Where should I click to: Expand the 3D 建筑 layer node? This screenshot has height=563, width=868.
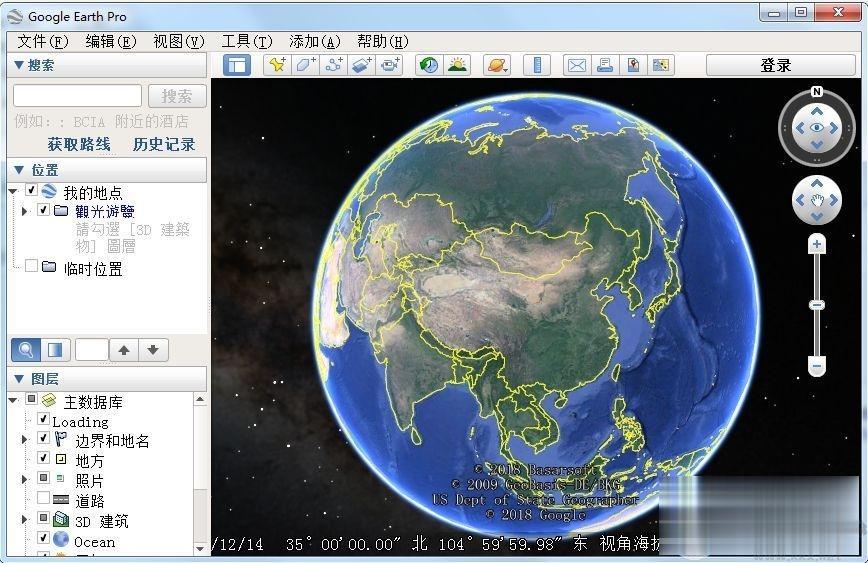(24, 520)
